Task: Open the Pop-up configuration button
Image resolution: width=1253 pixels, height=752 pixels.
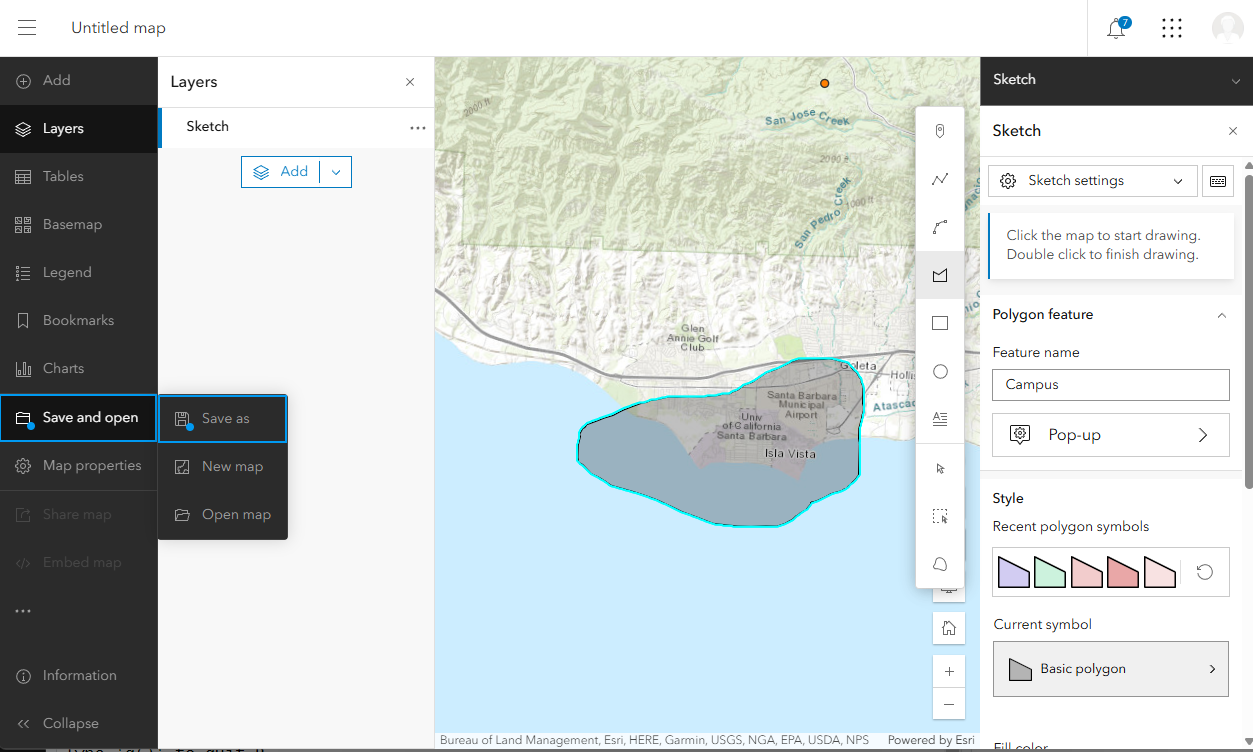Action: pos(1110,435)
